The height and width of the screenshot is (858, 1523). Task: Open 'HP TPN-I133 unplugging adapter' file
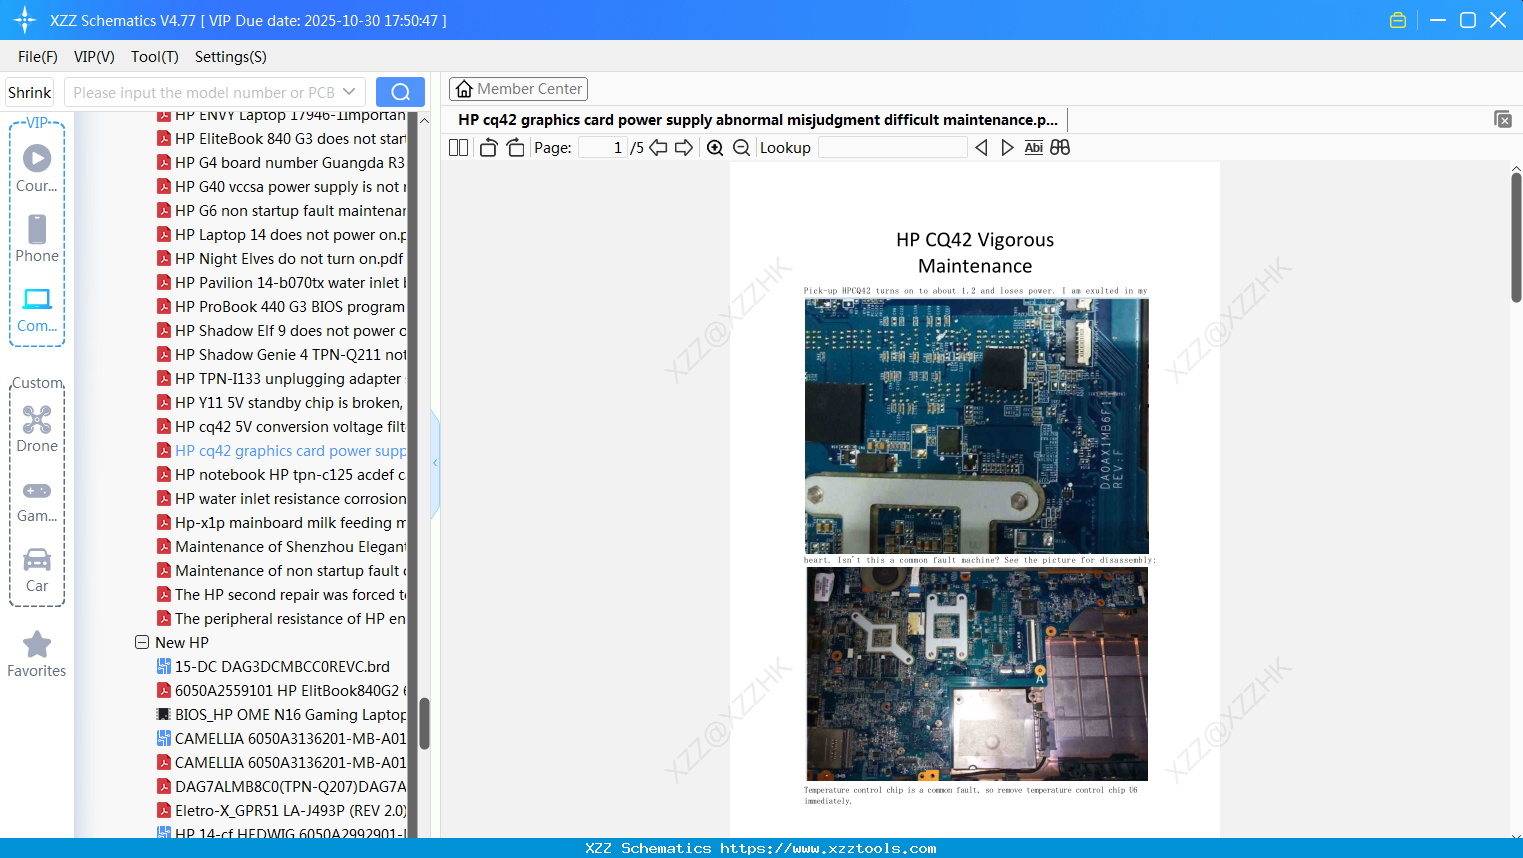pyautogui.click(x=280, y=379)
